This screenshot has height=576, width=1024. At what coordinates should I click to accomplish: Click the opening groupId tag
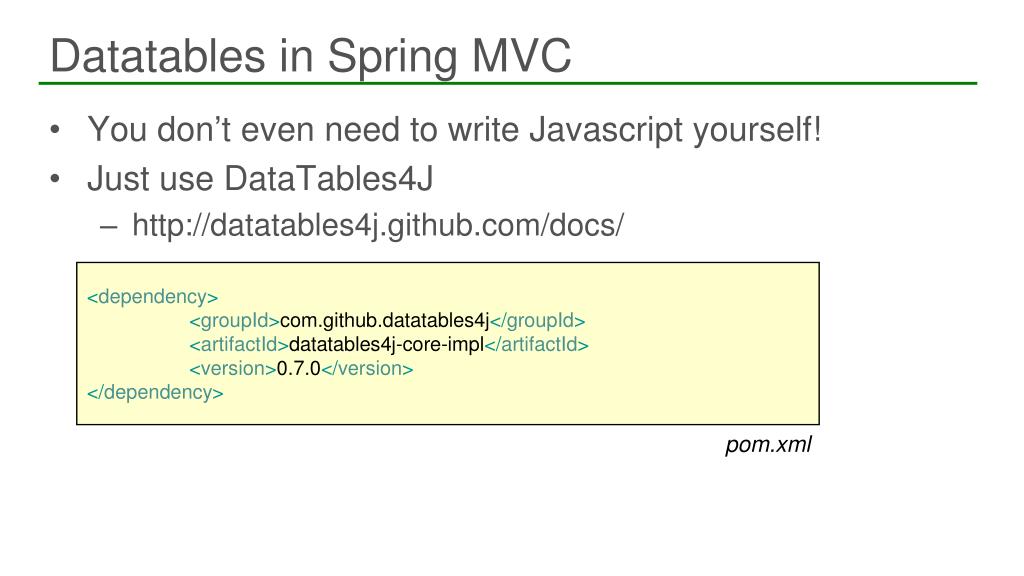234,321
